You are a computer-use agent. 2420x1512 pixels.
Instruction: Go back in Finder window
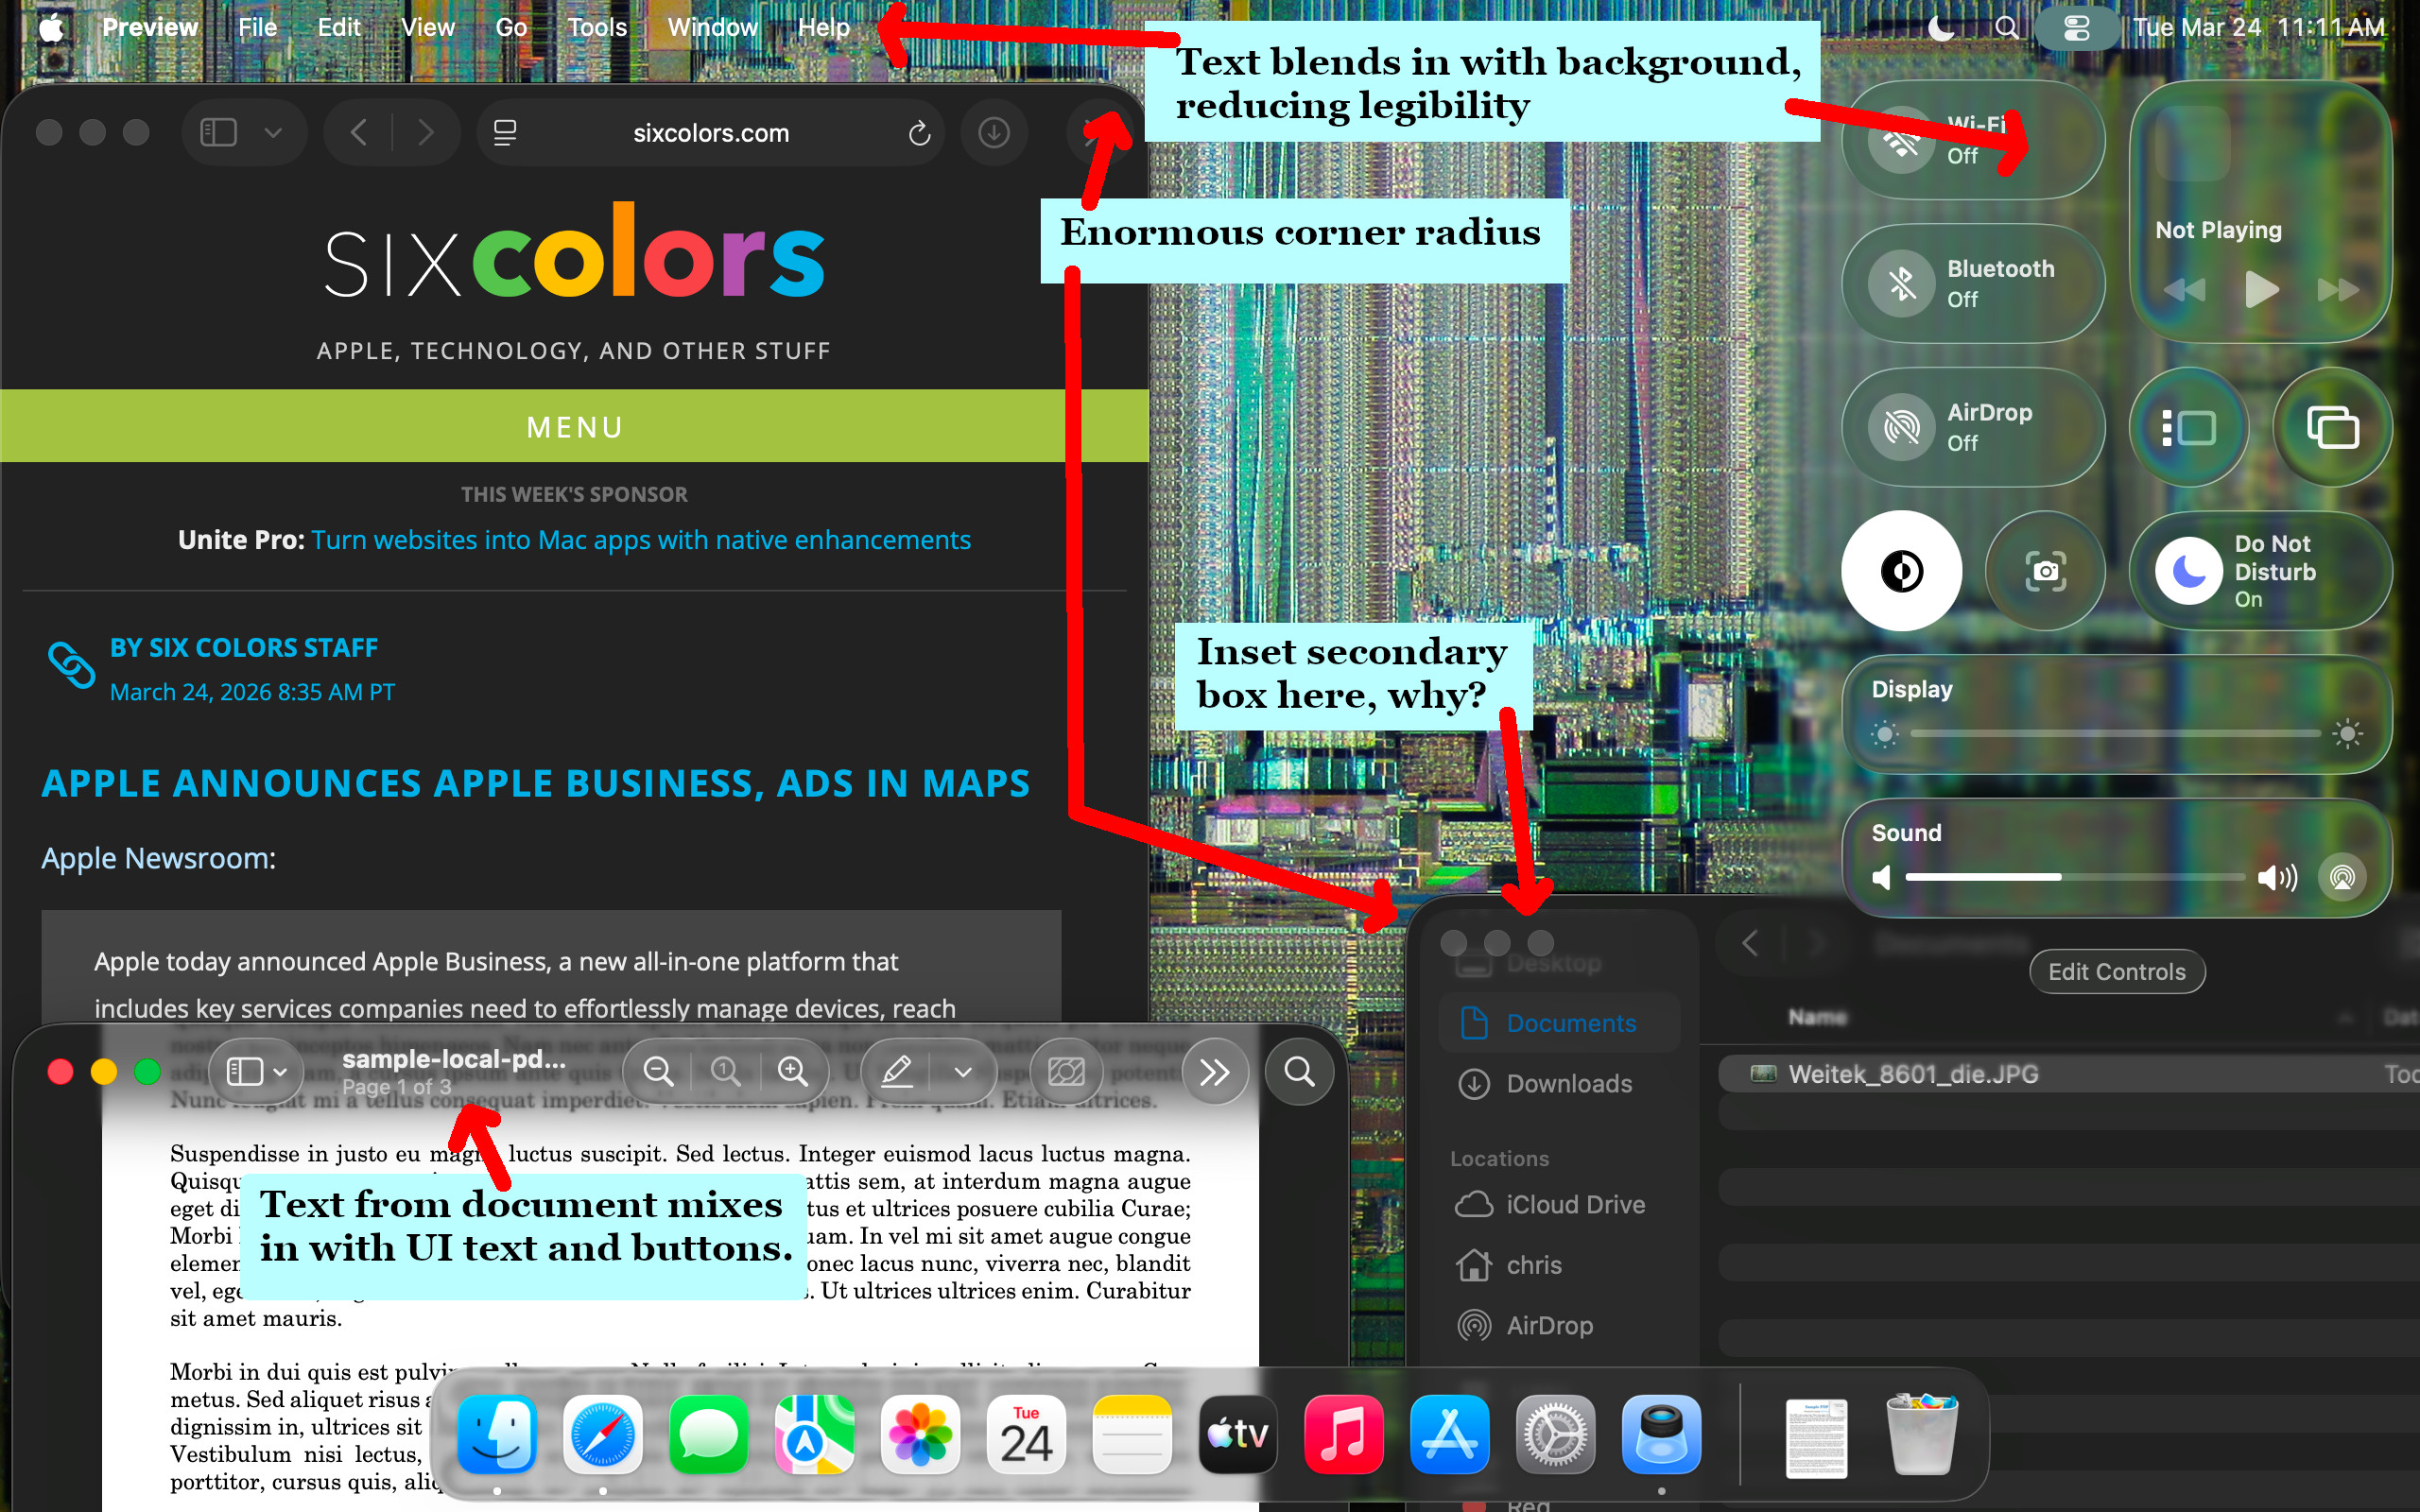[x=1749, y=942]
